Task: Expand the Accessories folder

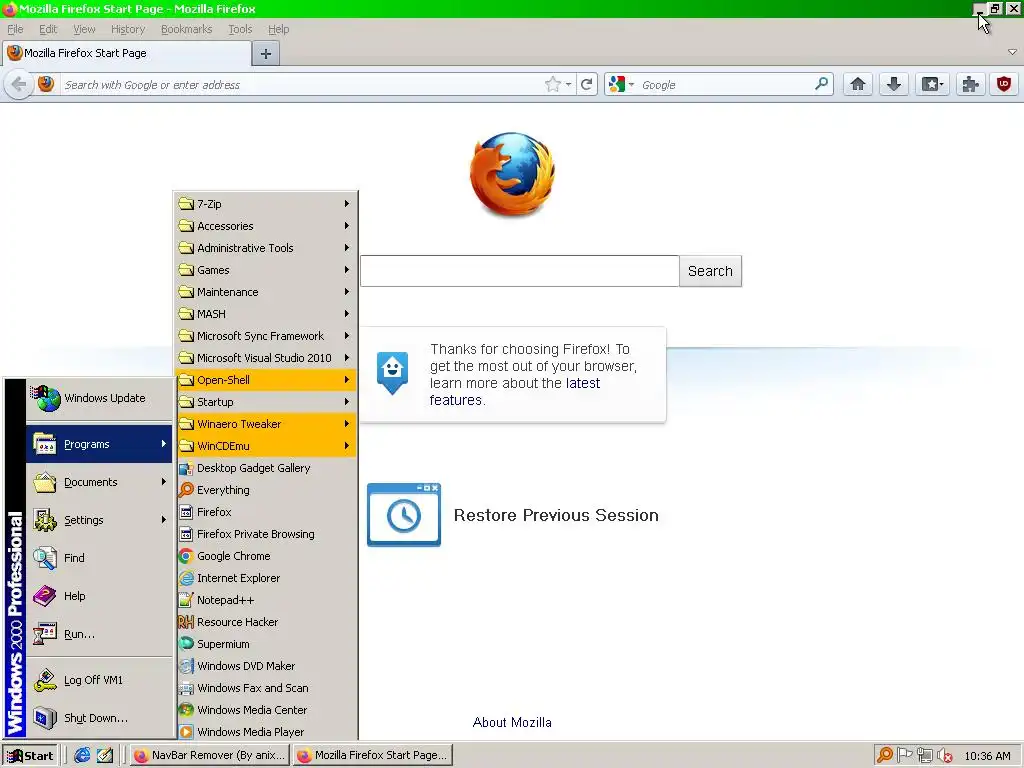Action: [266, 226]
